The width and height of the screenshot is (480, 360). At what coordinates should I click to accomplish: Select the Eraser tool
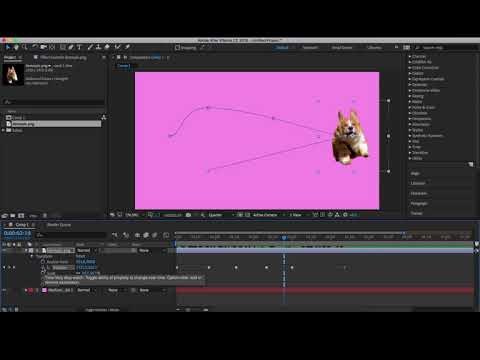point(107,47)
